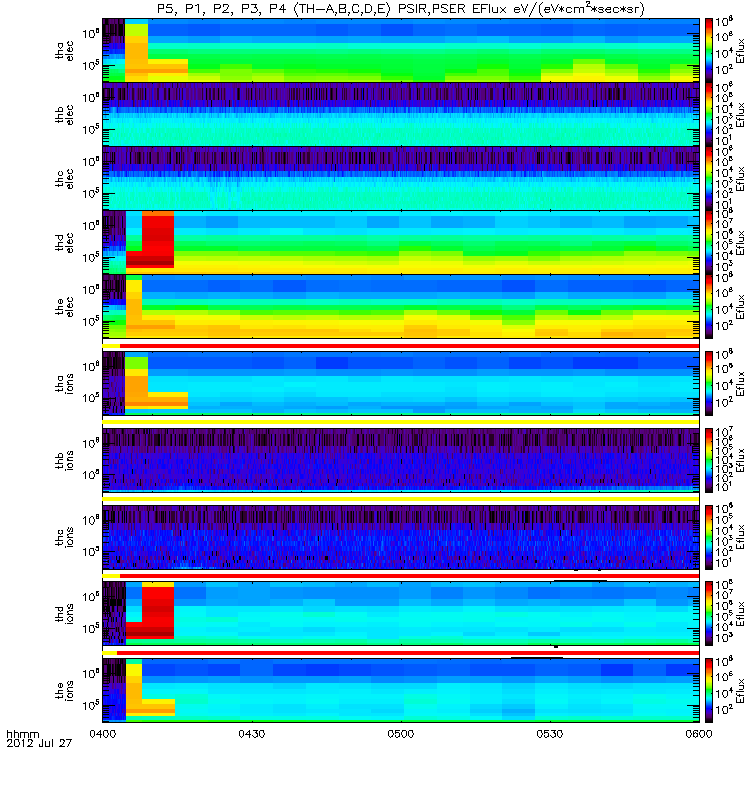
Task: Select the 'thc ions' panel label
Action: pos(65,537)
